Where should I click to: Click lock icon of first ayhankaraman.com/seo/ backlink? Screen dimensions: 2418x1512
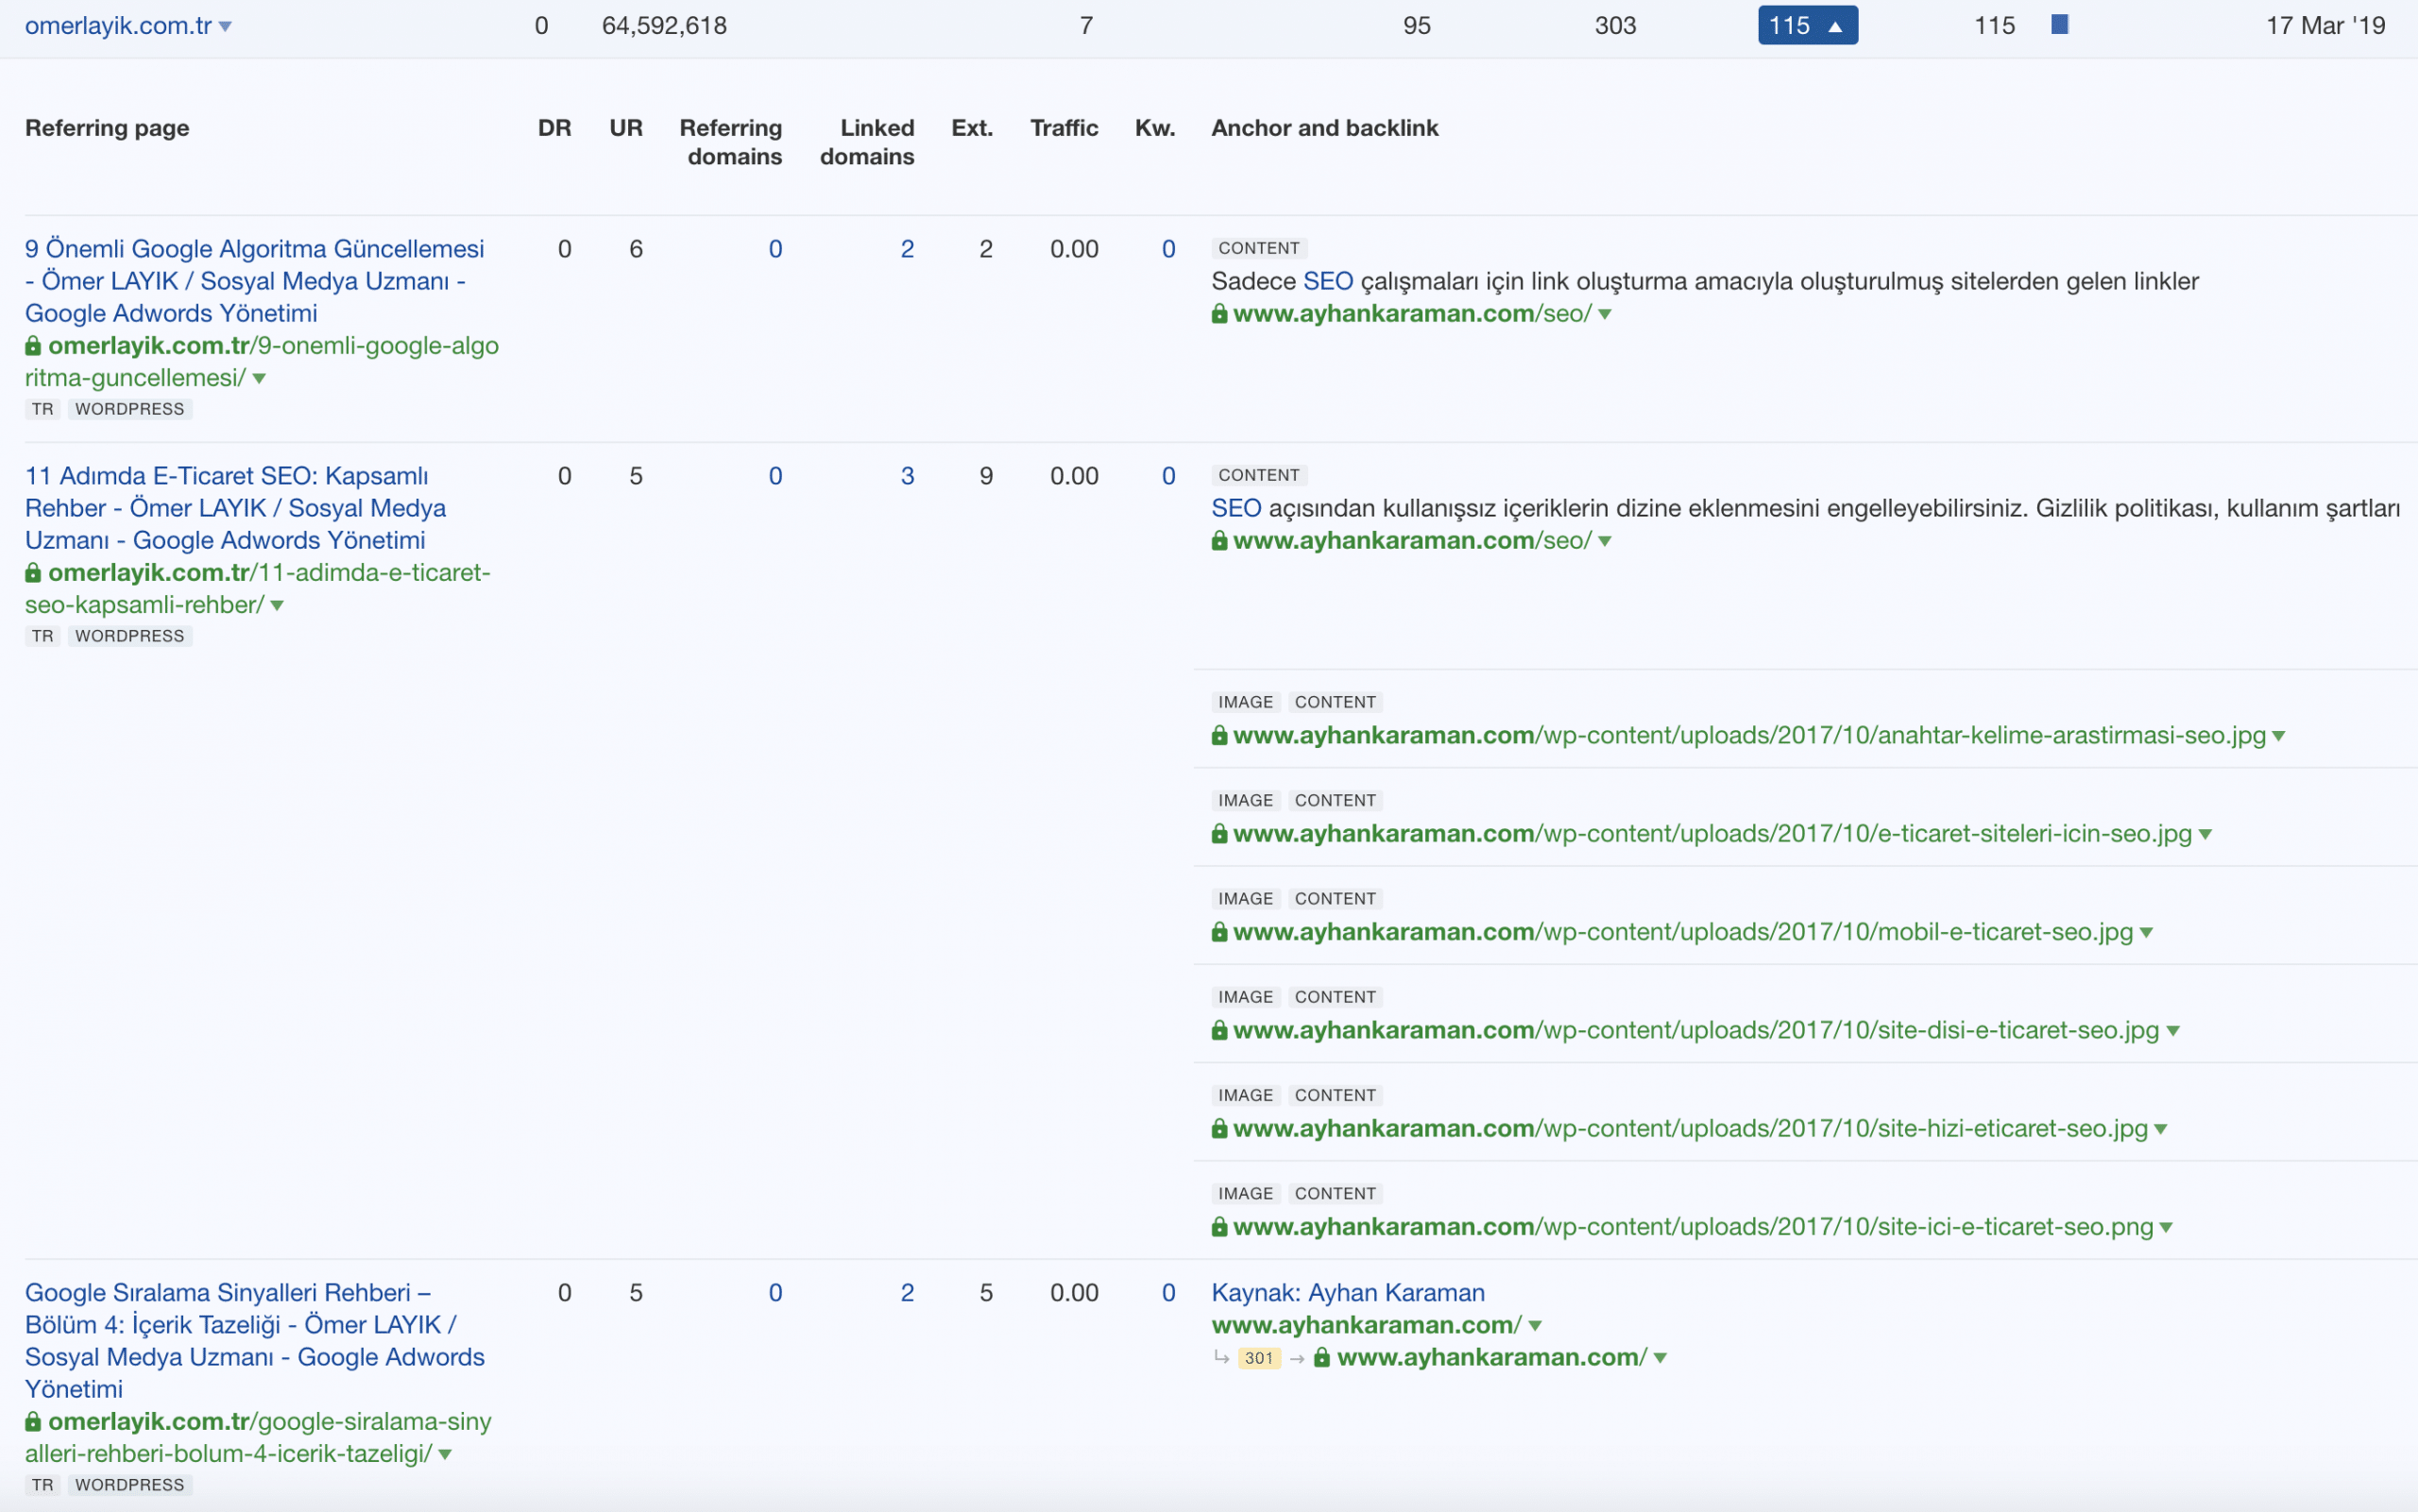(1219, 314)
